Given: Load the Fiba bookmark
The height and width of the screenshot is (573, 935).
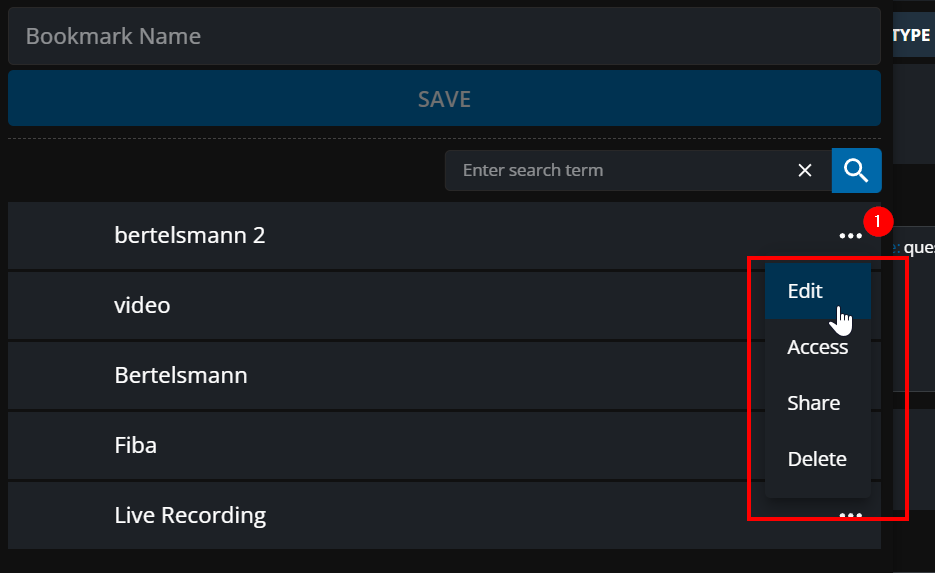Looking at the screenshot, I should pyautogui.click(x=135, y=445).
